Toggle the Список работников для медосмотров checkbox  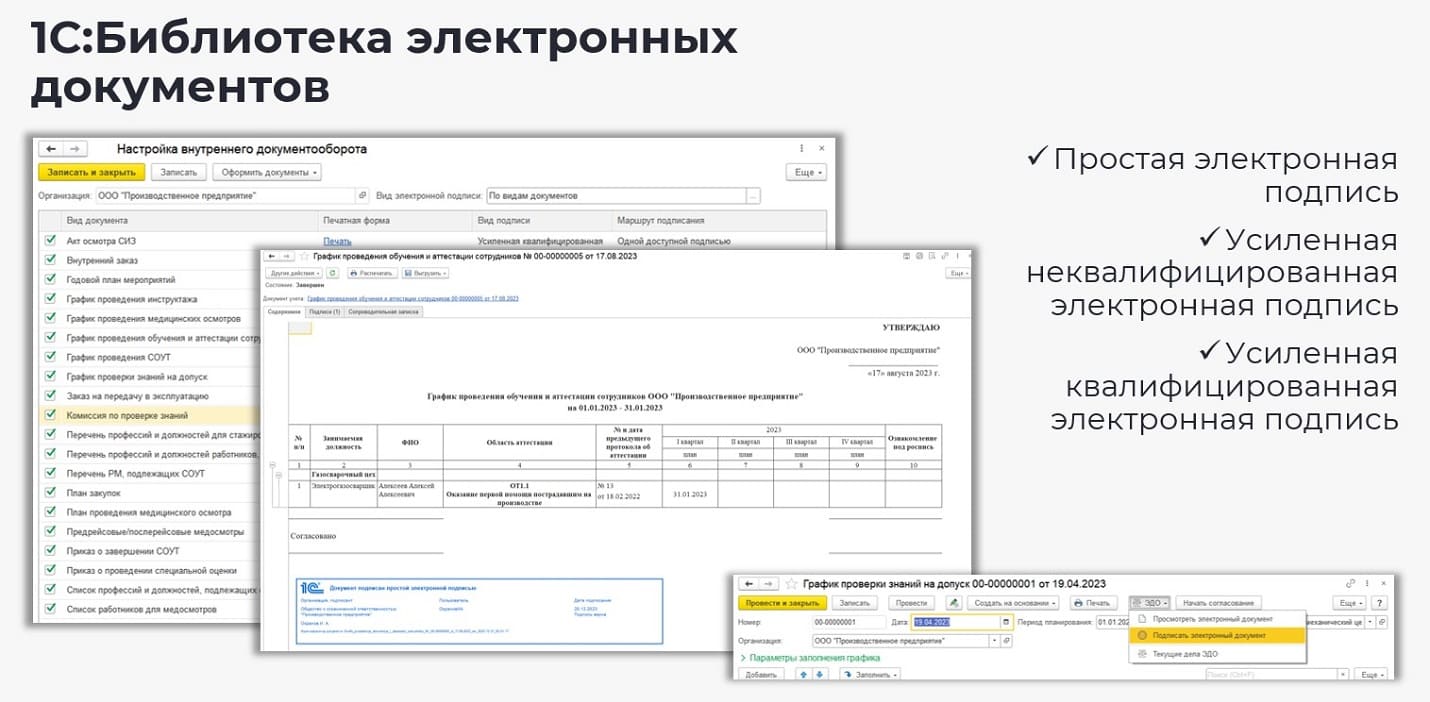tap(50, 609)
